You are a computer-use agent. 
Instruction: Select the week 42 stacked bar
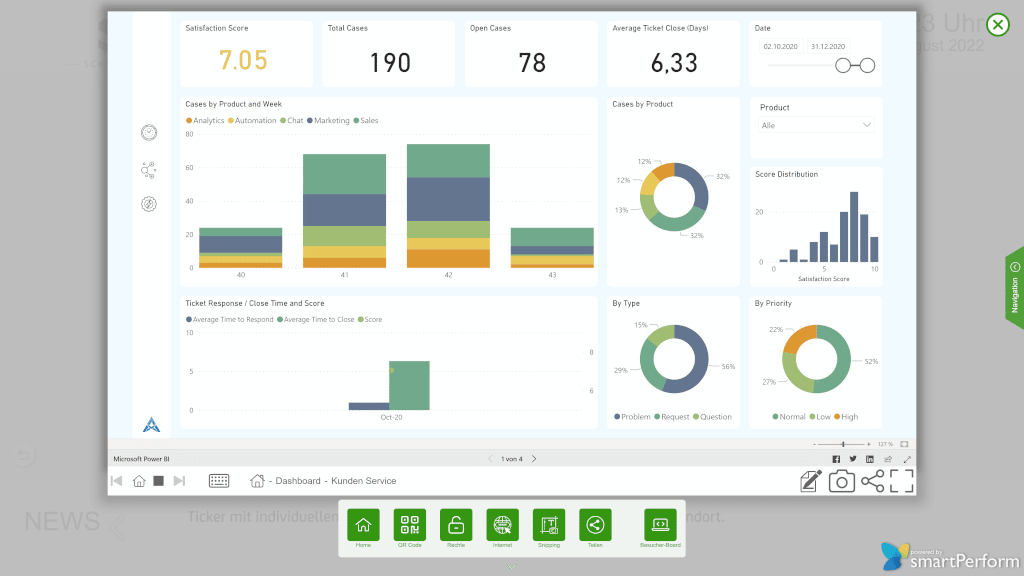coord(448,206)
